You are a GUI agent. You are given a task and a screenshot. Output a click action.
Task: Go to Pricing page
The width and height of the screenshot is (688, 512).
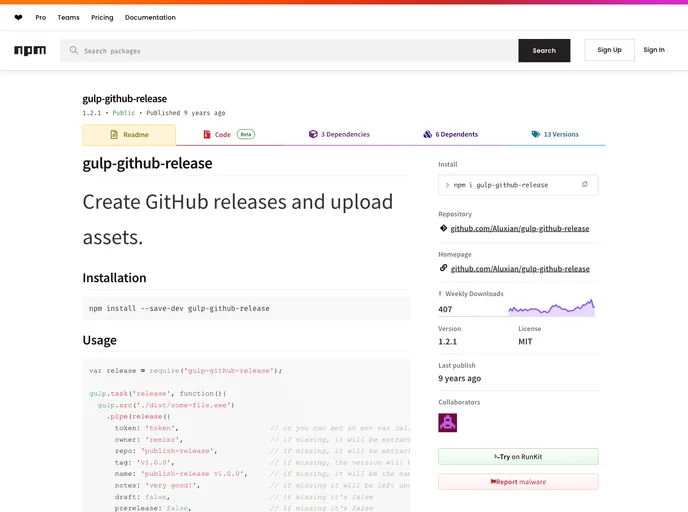pos(102,18)
